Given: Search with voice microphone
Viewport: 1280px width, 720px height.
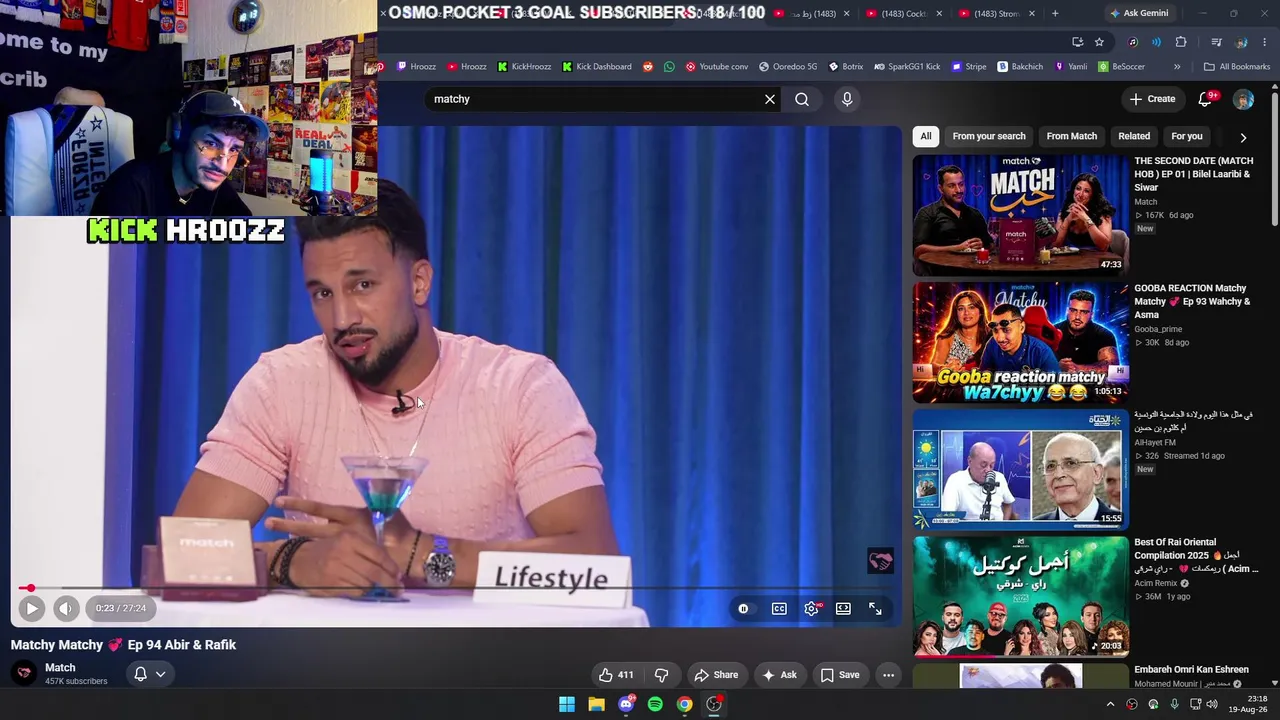Looking at the screenshot, I should (x=847, y=99).
